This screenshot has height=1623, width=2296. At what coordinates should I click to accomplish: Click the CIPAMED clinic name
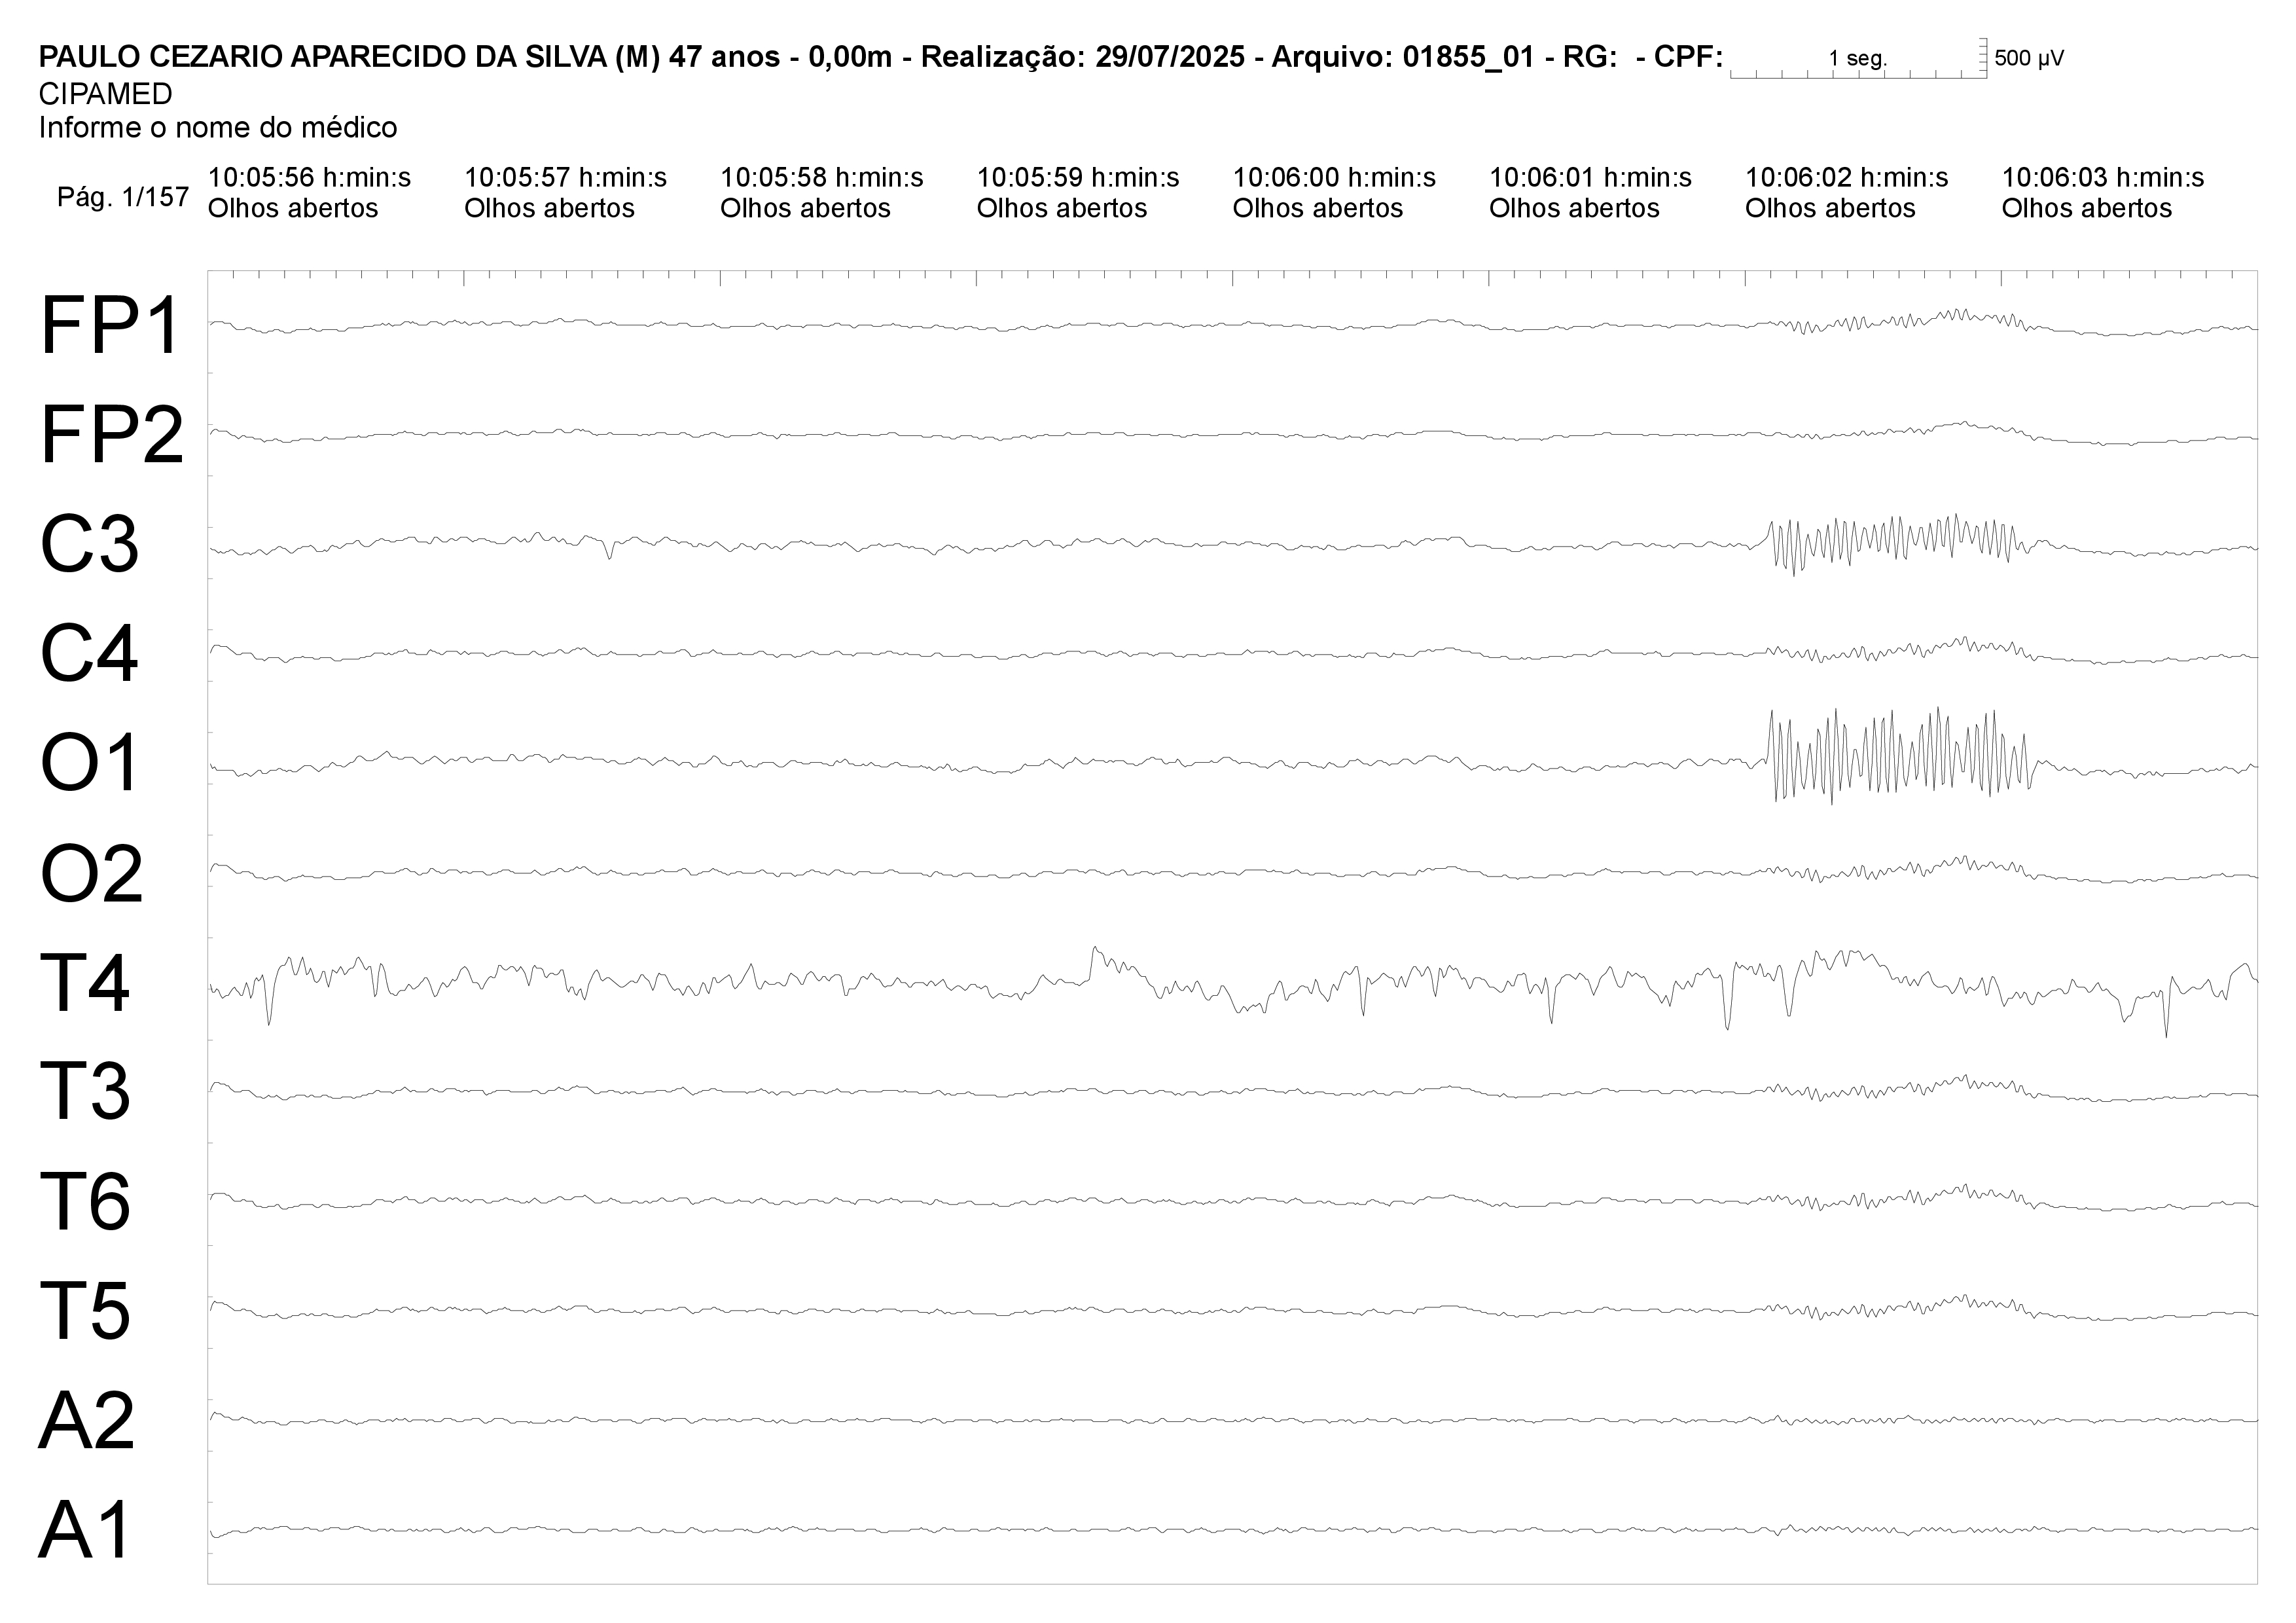(x=106, y=94)
